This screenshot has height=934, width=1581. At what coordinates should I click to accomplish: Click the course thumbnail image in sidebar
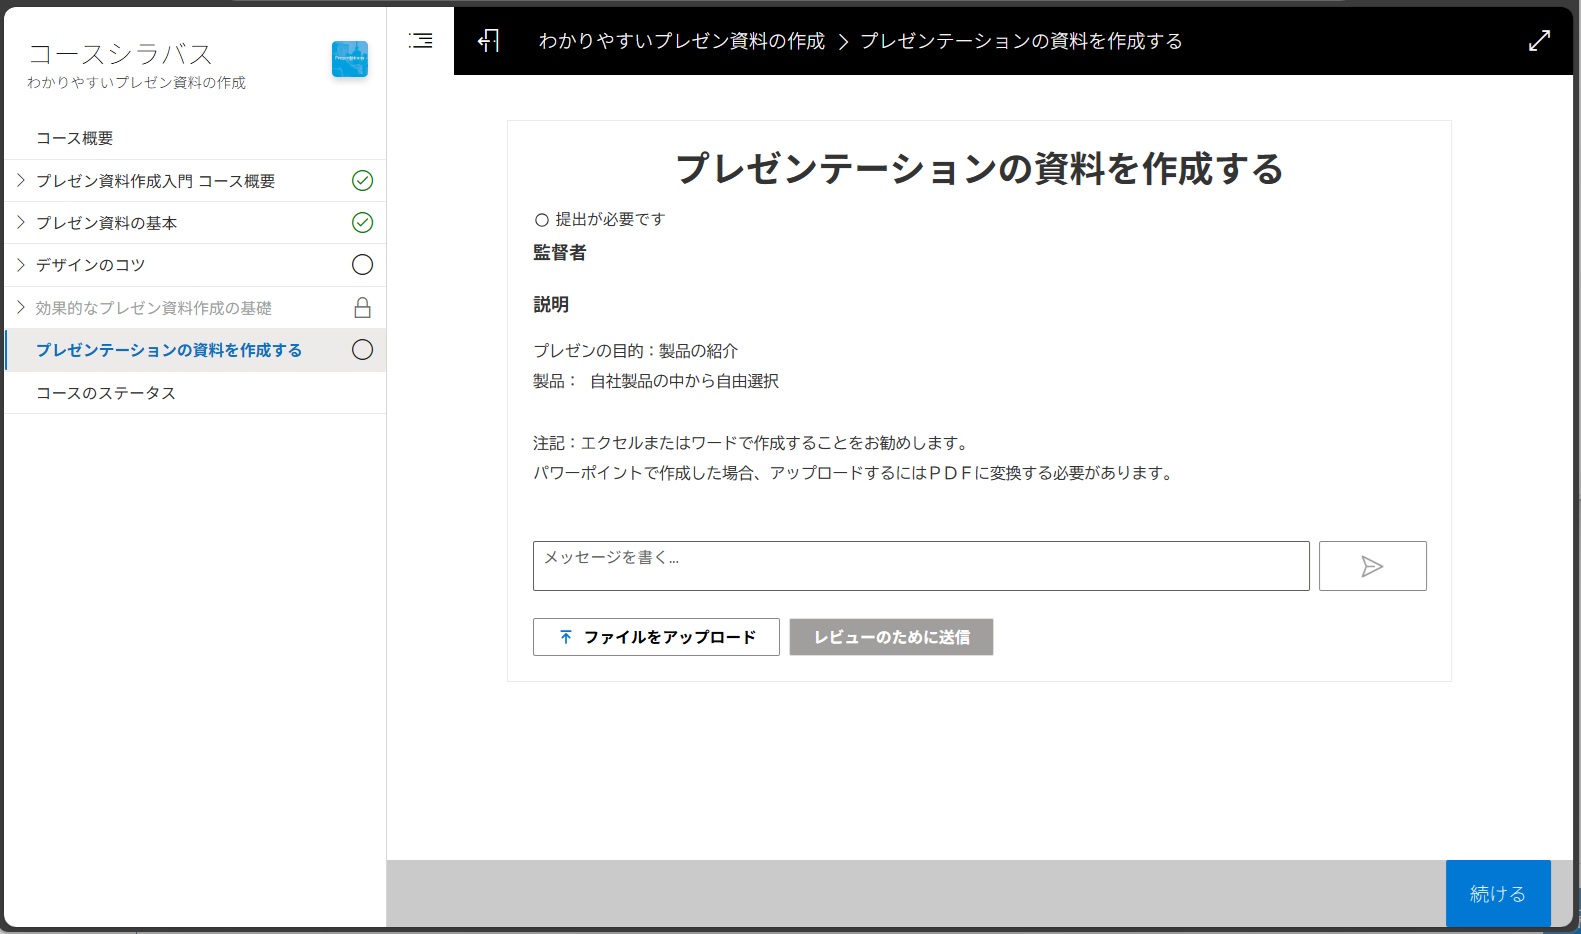(x=350, y=59)
